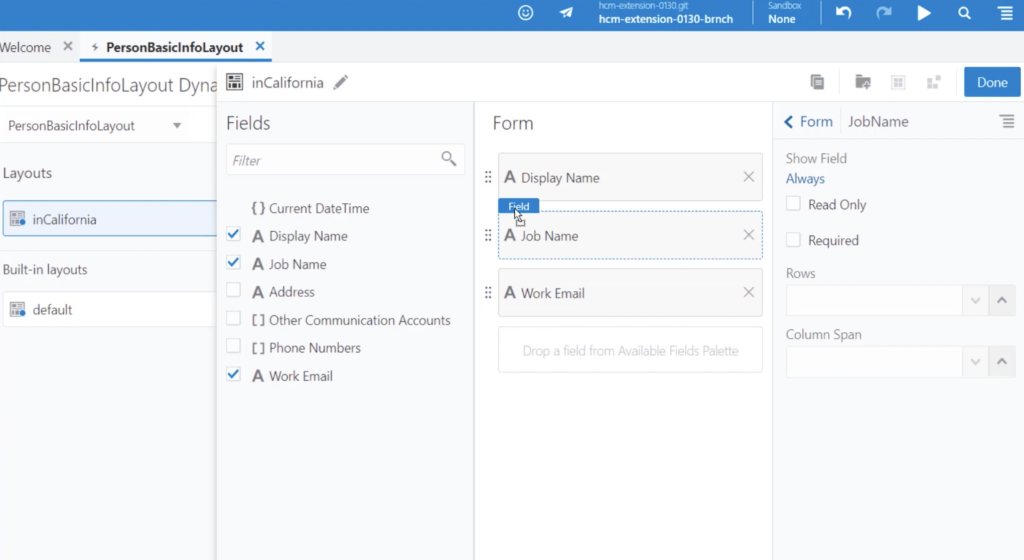Open the main hamburger menu

(x=1006, y=13)
